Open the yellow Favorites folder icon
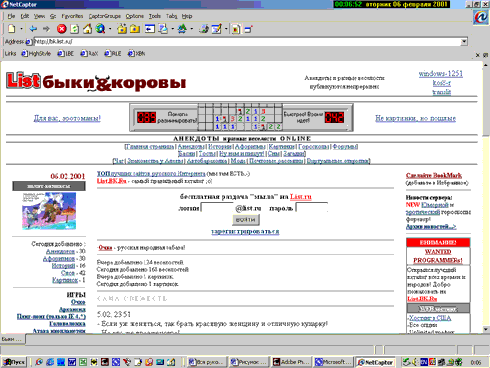Screen dimensions: 490x368 click(x=135, y=29)
